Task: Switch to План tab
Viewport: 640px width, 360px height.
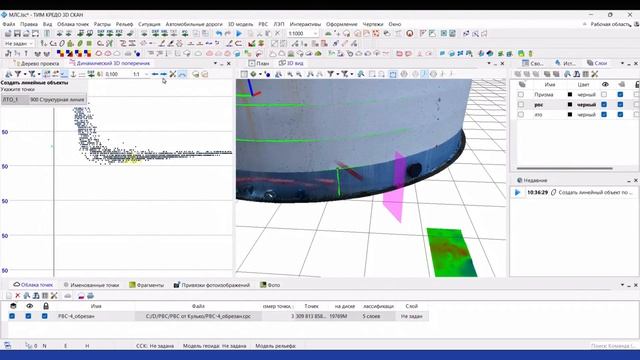Action: [259, 63]
